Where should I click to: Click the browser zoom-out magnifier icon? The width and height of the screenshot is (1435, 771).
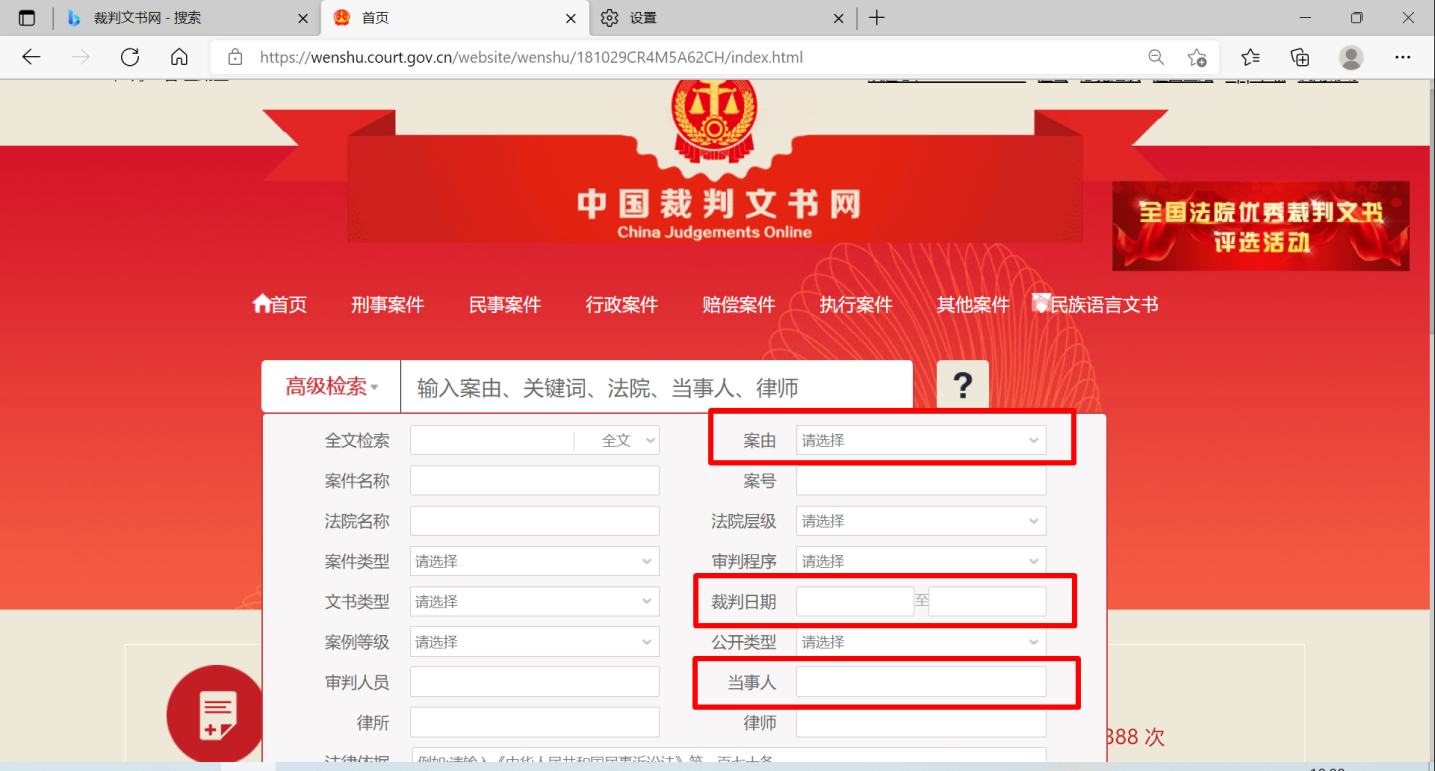[x=1156, y=57]
